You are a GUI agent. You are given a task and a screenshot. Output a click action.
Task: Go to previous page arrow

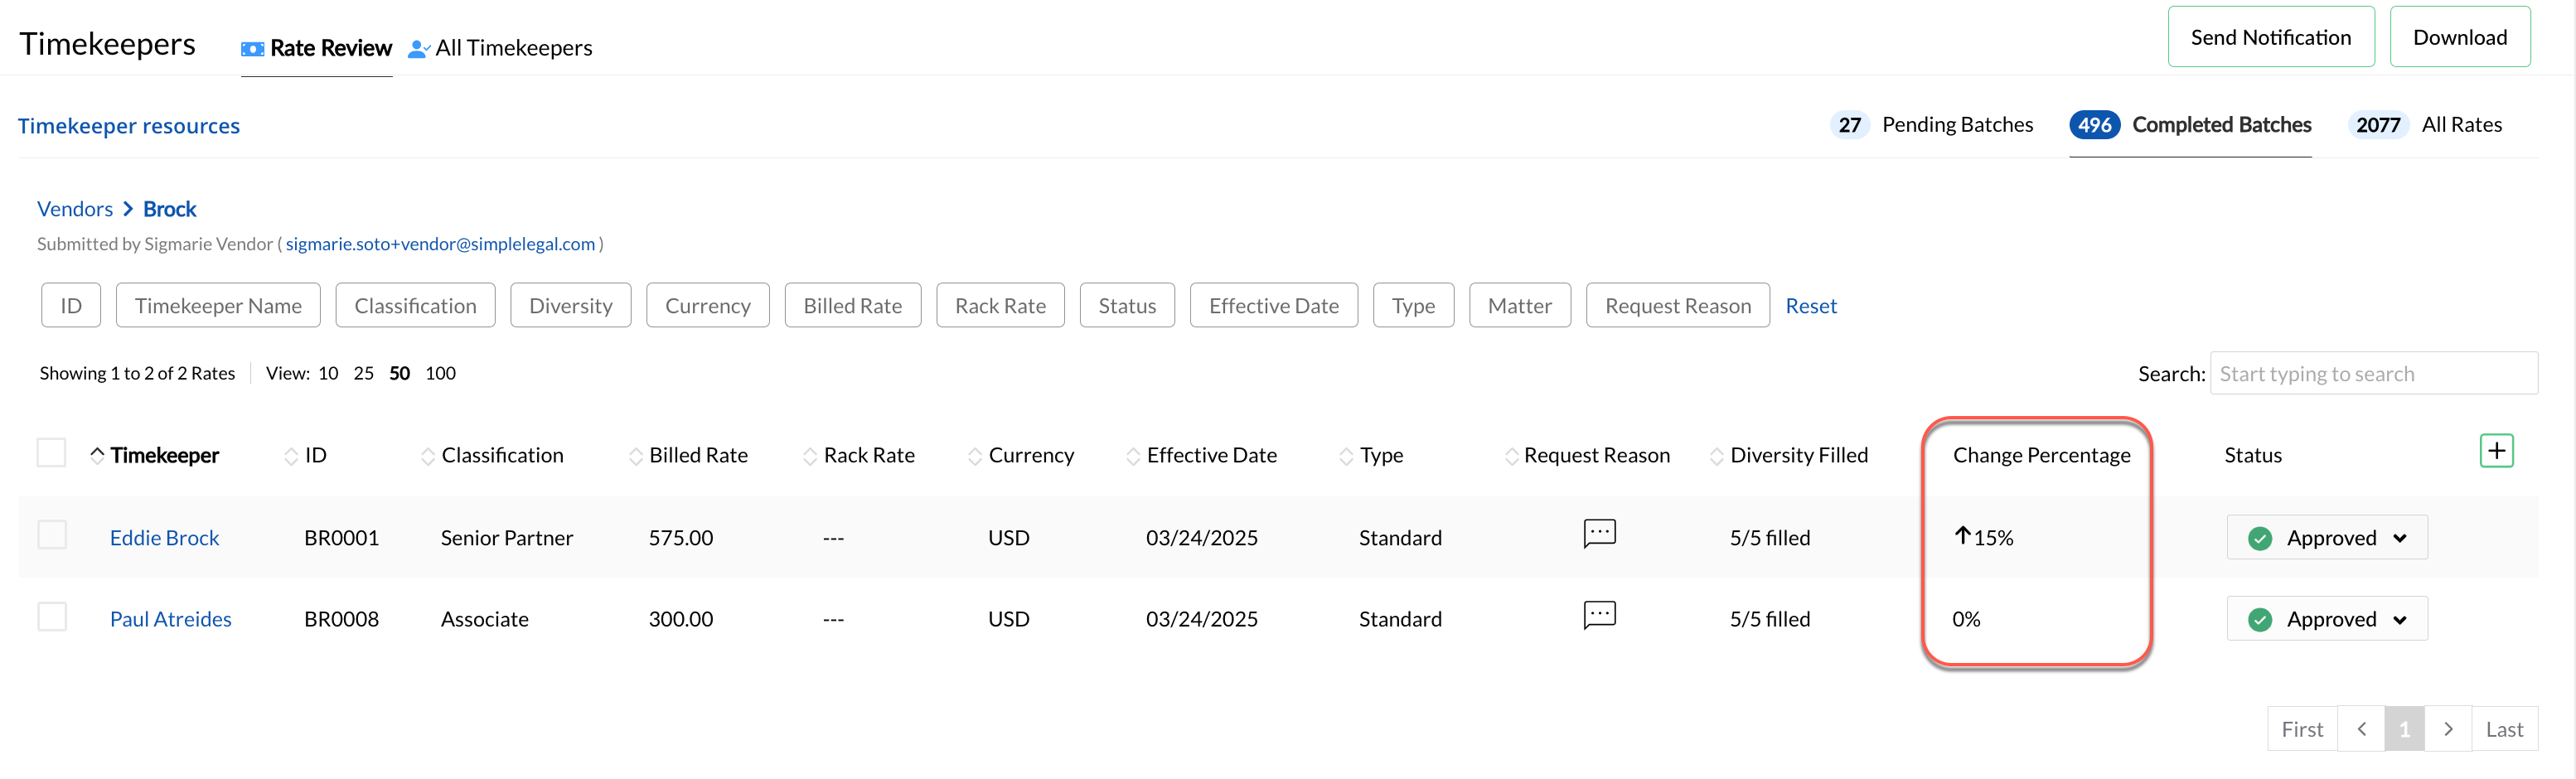(x=2361, y=729)
